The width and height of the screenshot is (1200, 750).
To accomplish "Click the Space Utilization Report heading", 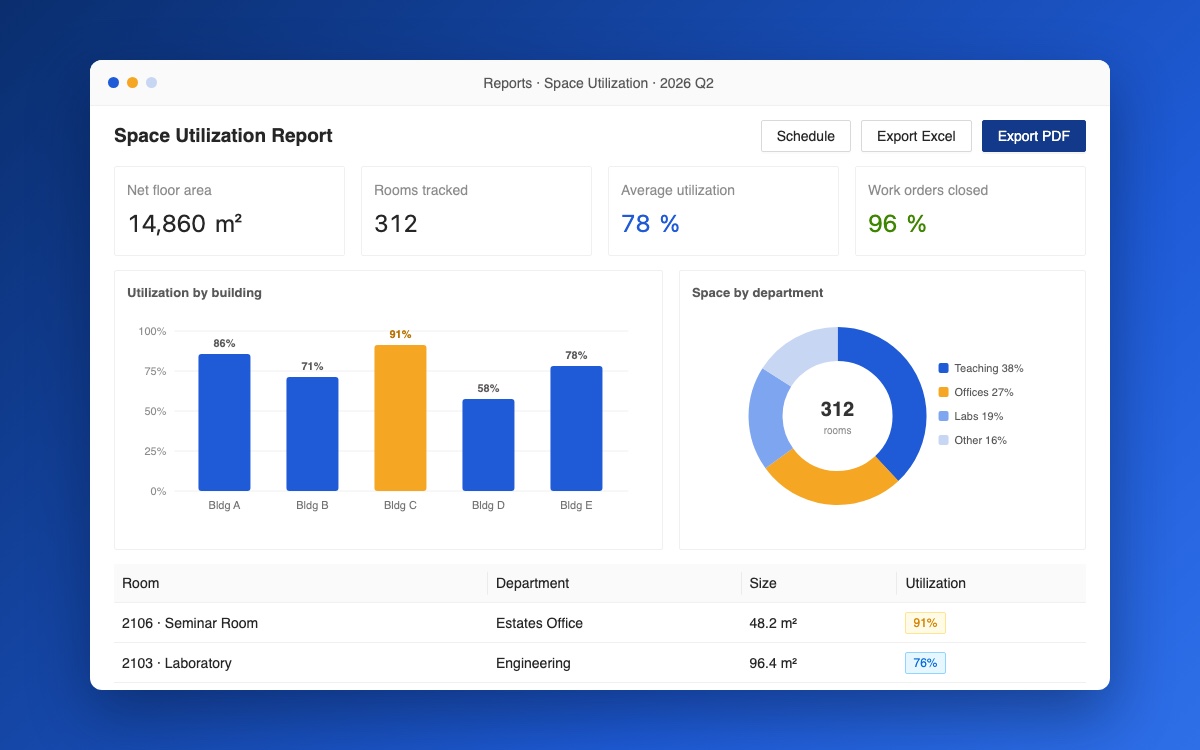I will [223, 136].
